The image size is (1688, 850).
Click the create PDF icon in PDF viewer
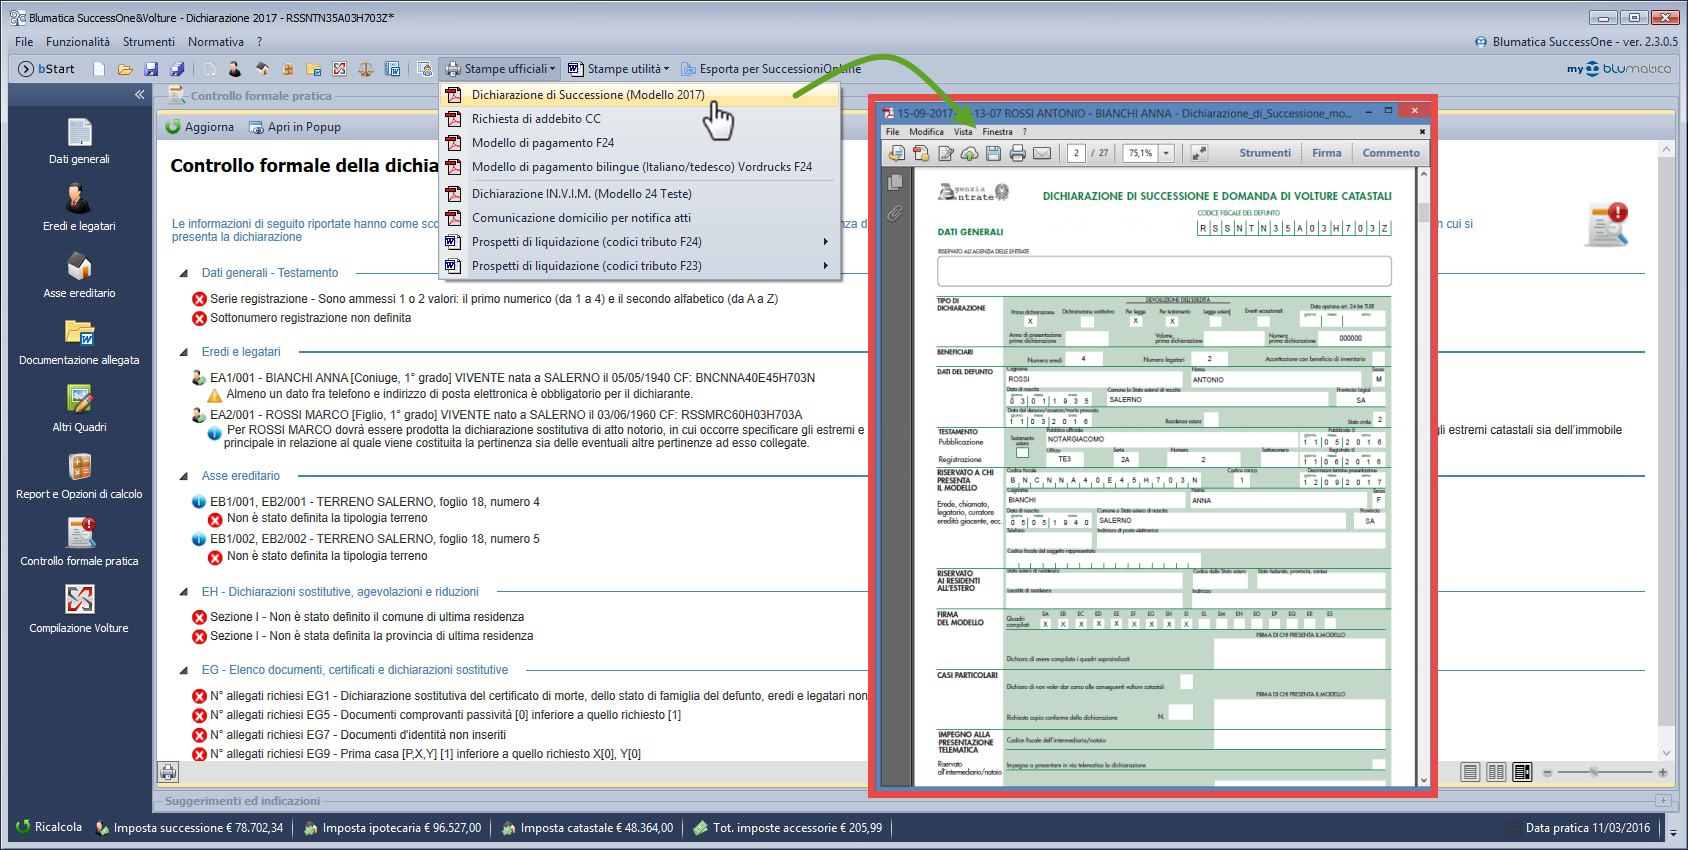[x=921, y=153]
